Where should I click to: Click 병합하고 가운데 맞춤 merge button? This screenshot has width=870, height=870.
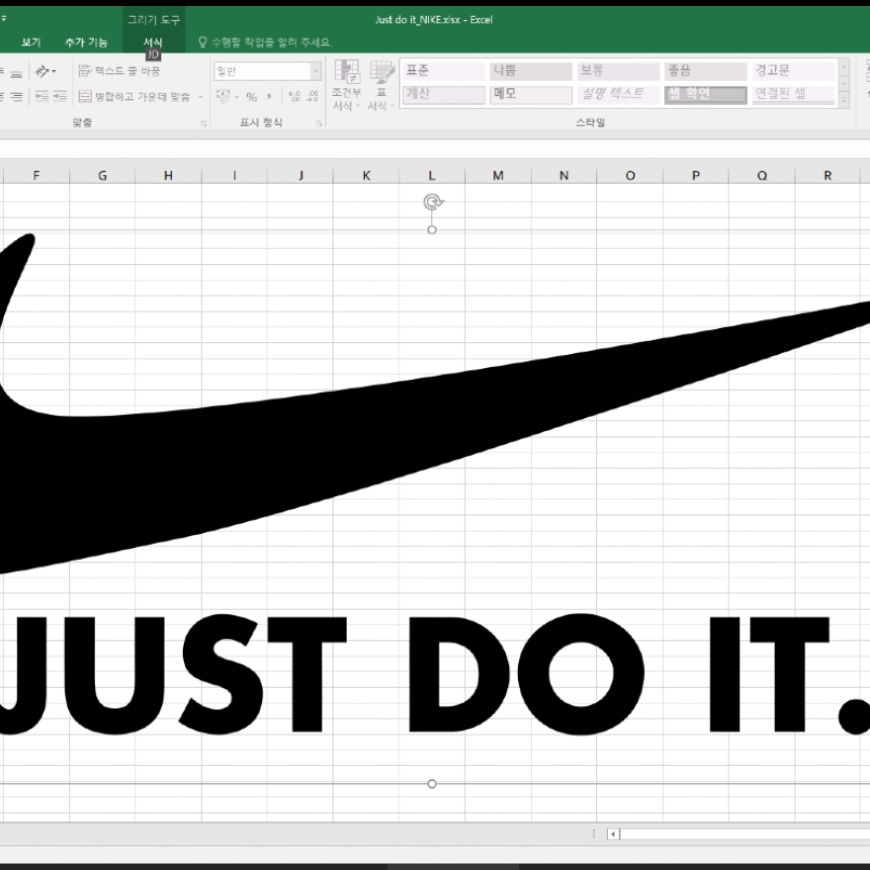point(135,97)
